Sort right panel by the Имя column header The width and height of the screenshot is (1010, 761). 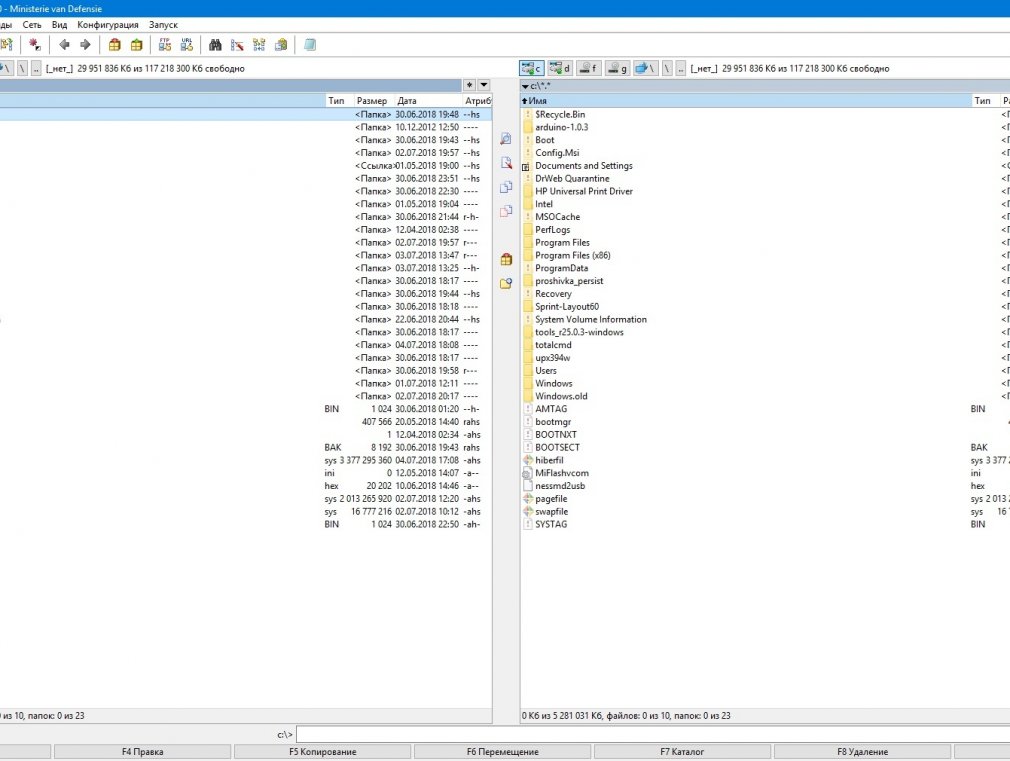[746, 101]
